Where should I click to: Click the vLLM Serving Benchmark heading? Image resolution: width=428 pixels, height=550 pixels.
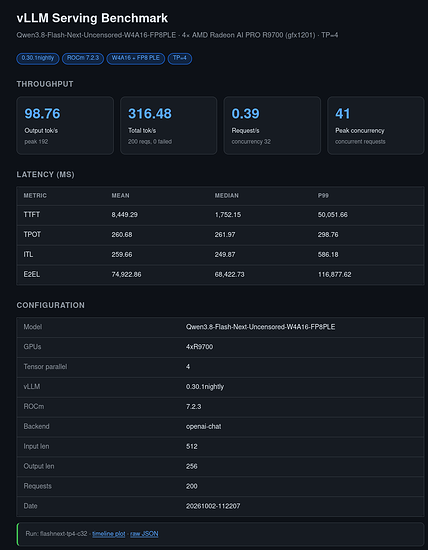tap(92, 18)
